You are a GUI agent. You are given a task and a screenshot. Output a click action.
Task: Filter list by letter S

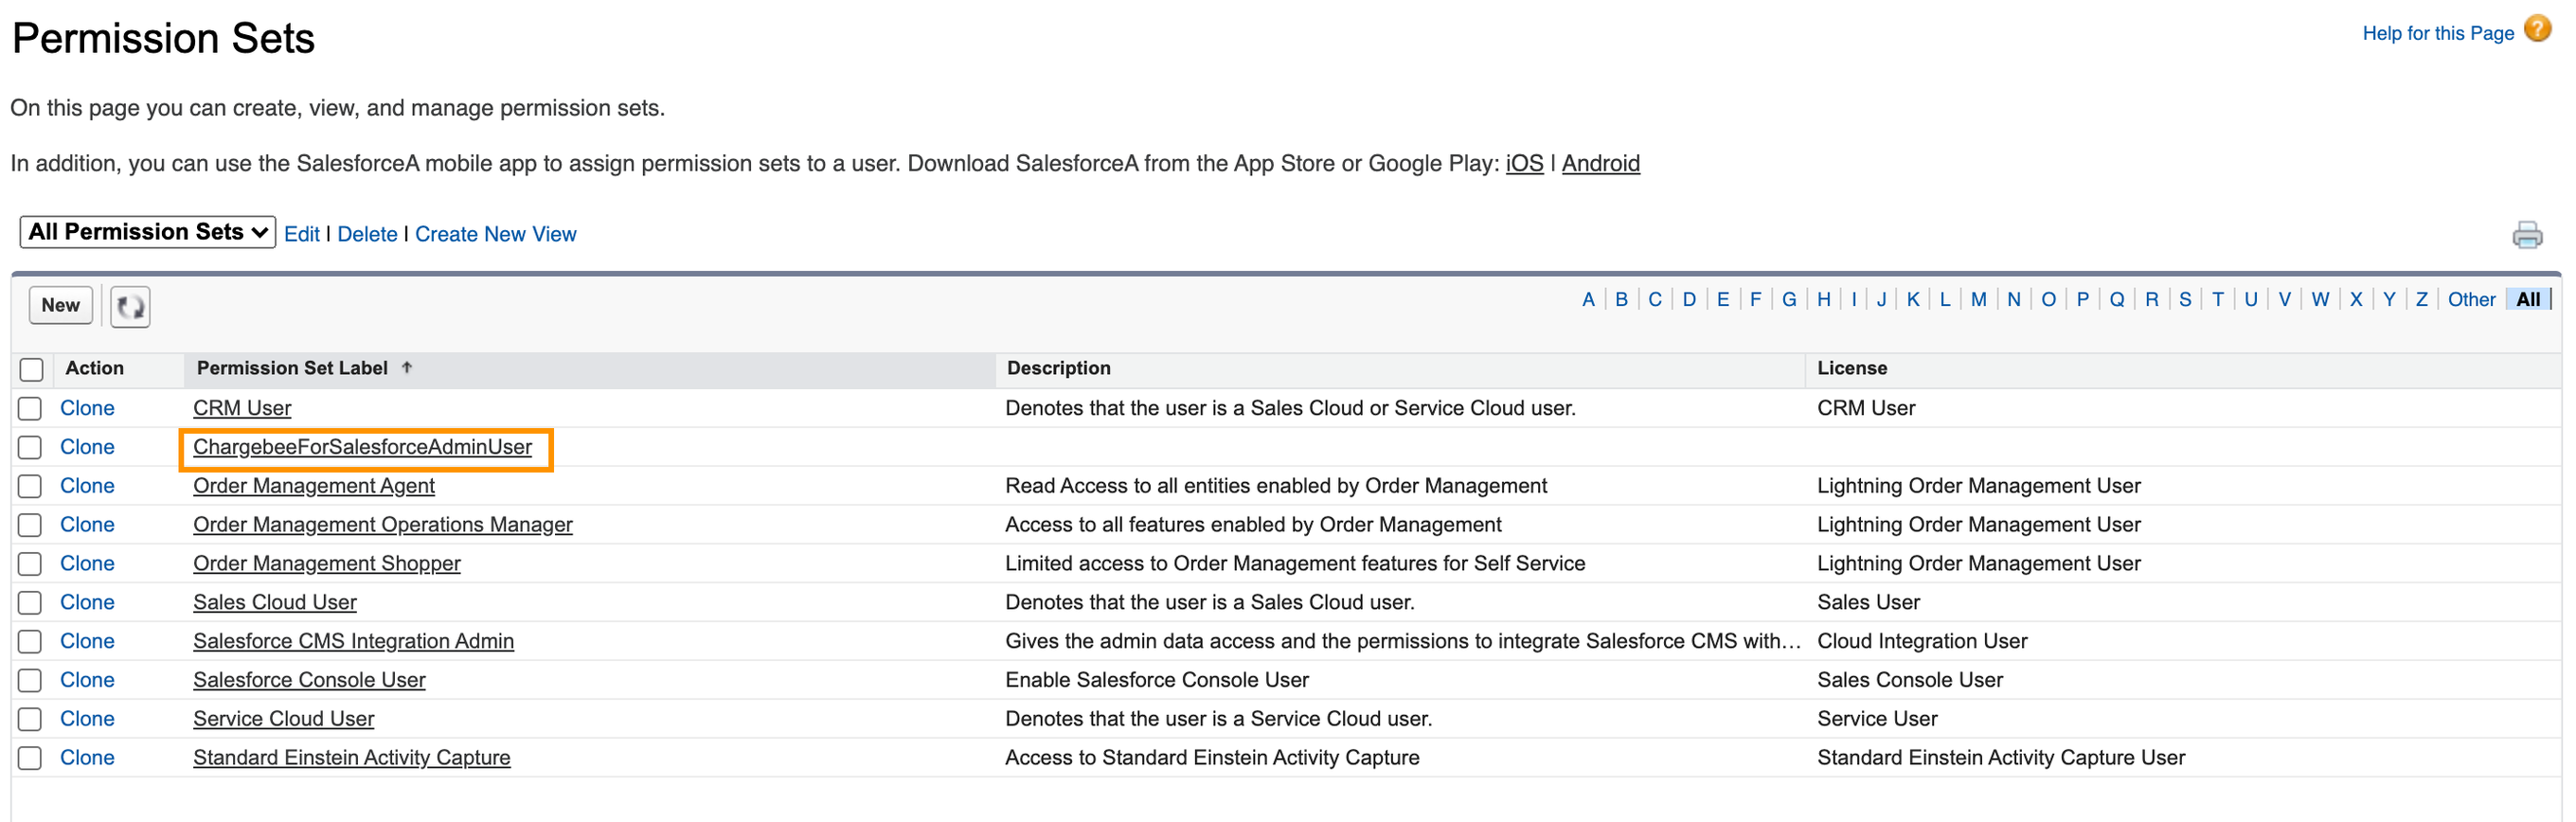(2184, 299)
